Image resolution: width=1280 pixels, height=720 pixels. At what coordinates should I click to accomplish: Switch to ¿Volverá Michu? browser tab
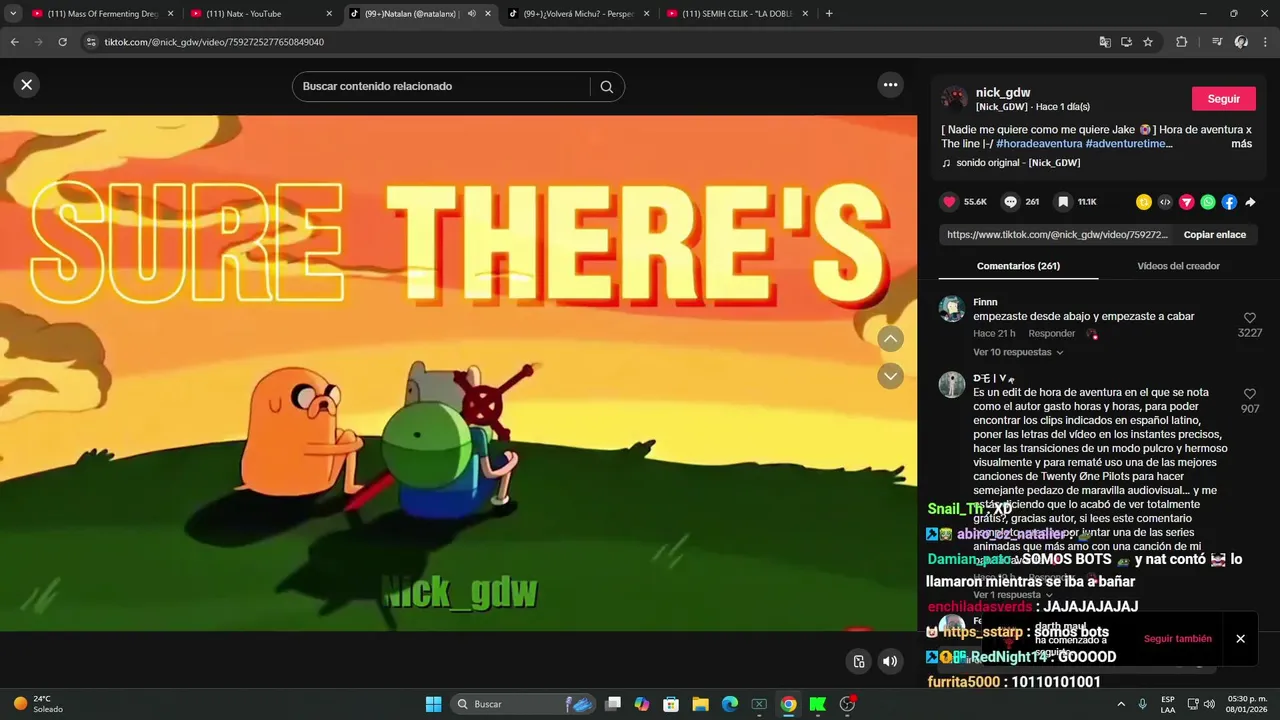pos(578,14)
